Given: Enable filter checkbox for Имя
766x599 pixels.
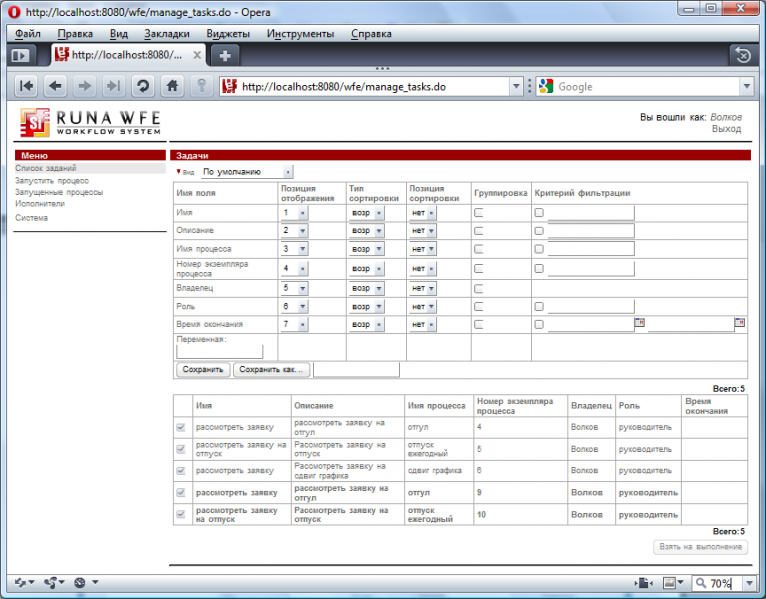Looking at the screenshot, I should tap(539, 213).
